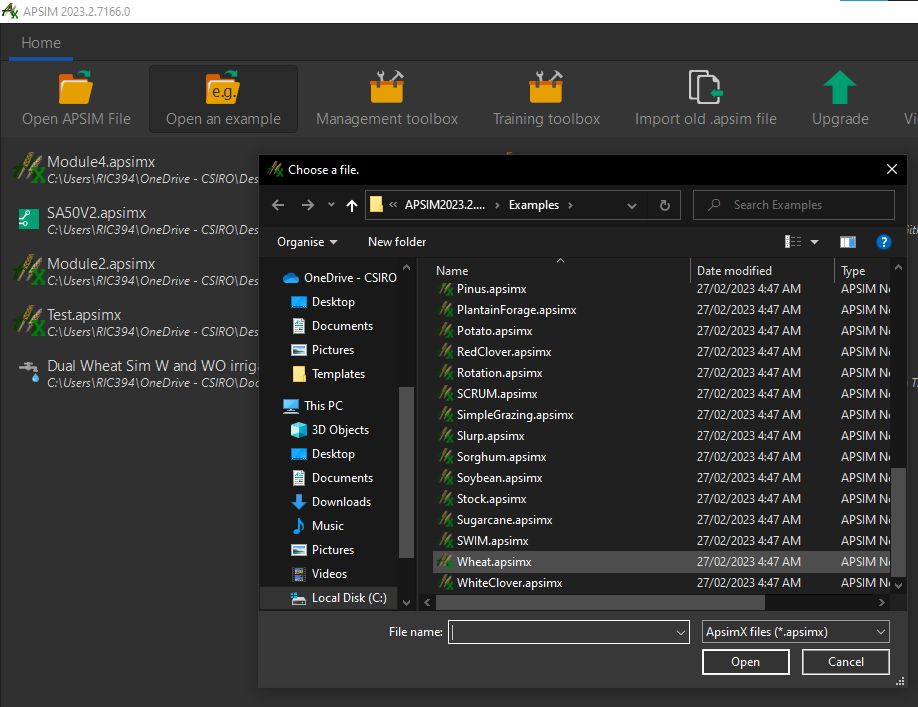The width and height of the screenshot is (918, 707).
Task: Select the OneDrive - CSIRO cloud icon
Action: pyautogui.click(x=291, y=278)
